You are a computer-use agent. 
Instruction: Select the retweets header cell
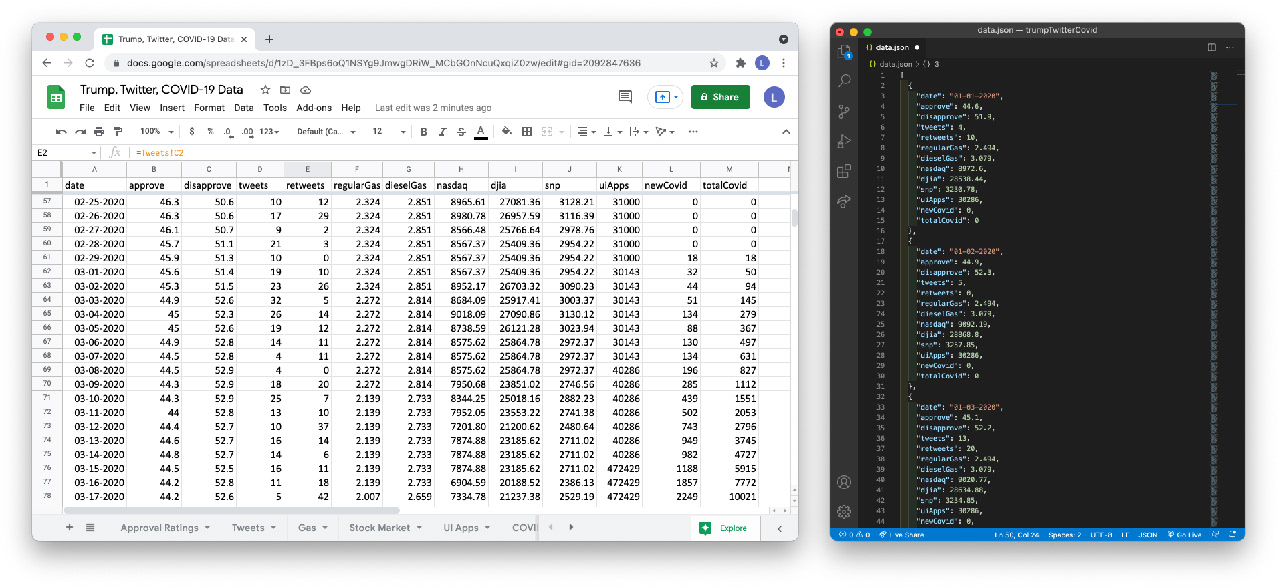click(x=307, y=185)
